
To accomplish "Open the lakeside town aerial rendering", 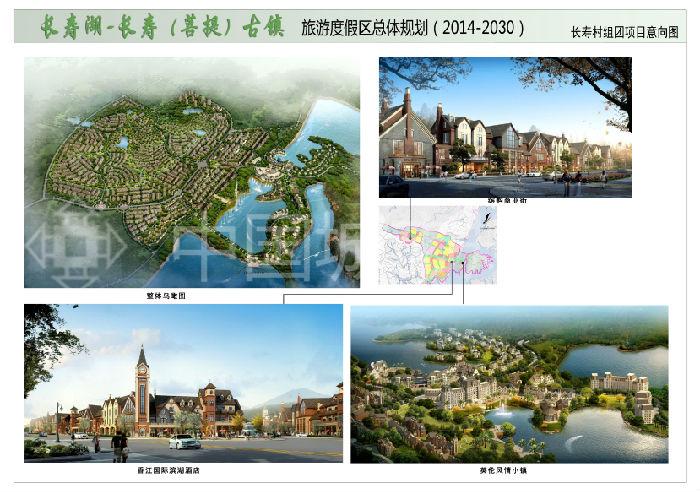I will coord(508,384).
